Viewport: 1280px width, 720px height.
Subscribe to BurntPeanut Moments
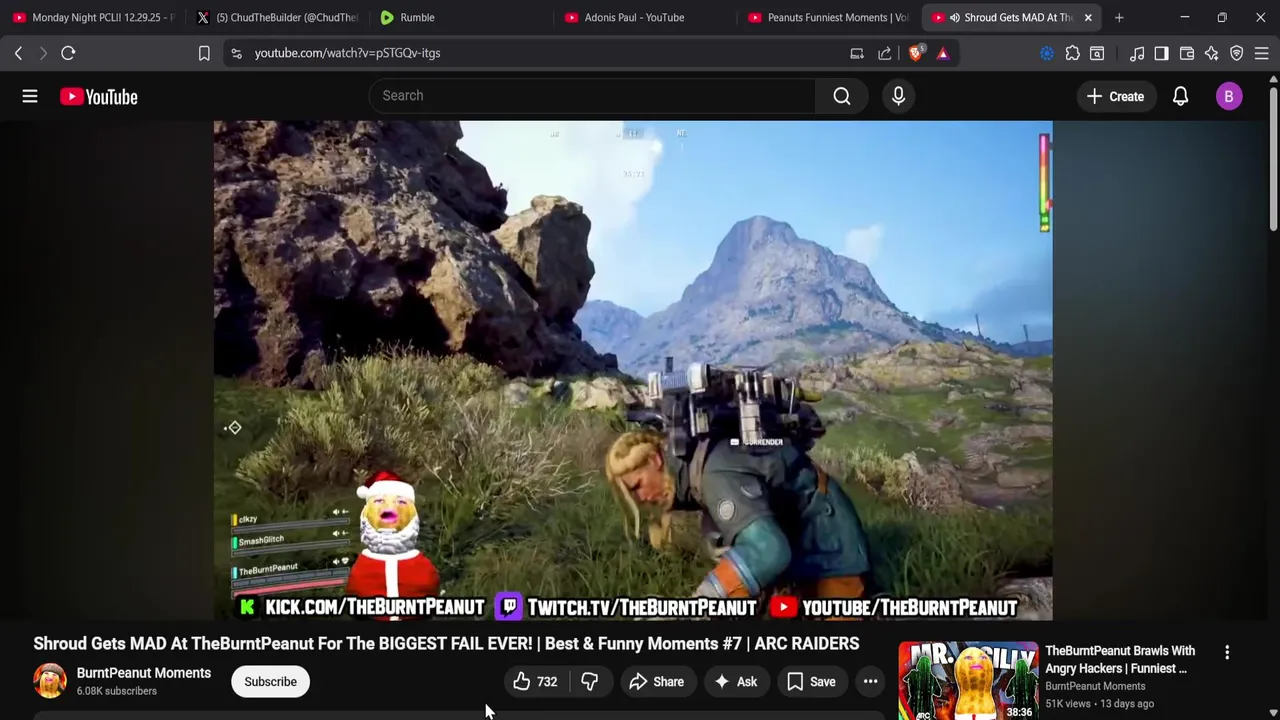coord(270,682)
